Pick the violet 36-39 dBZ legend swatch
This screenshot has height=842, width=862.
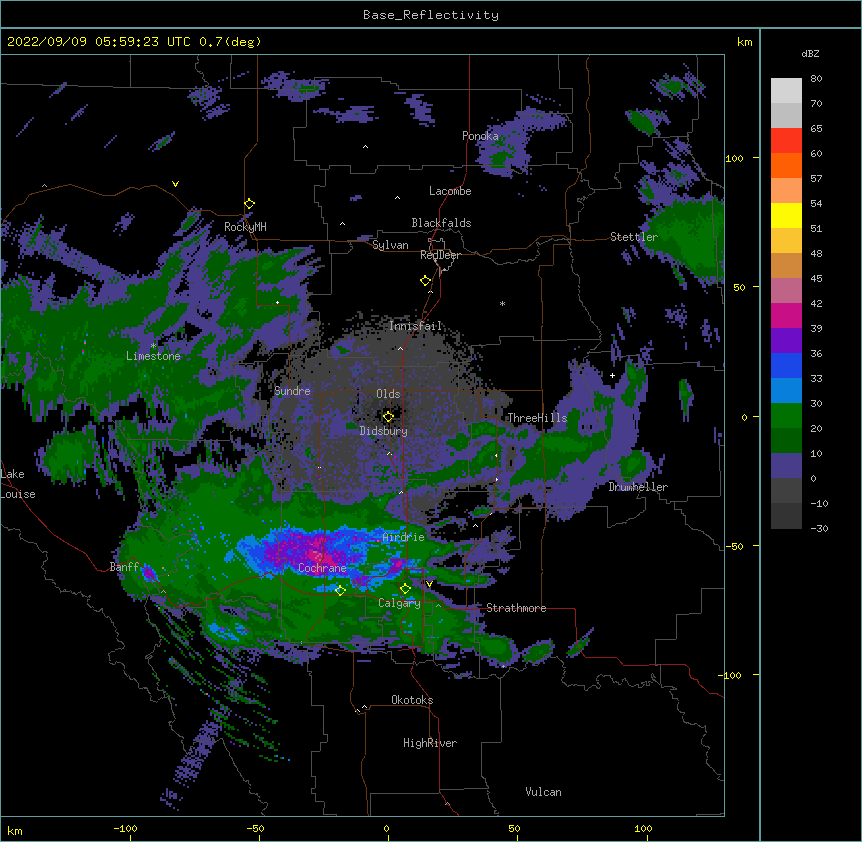click(x=786, y=340)
